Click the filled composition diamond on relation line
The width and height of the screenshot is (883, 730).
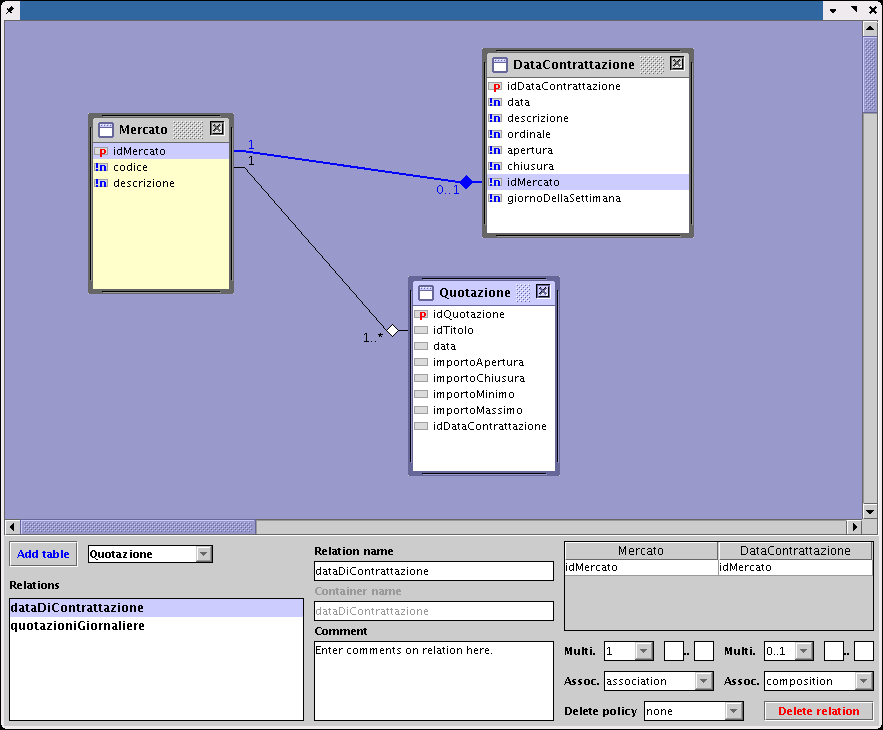point(466,182)
